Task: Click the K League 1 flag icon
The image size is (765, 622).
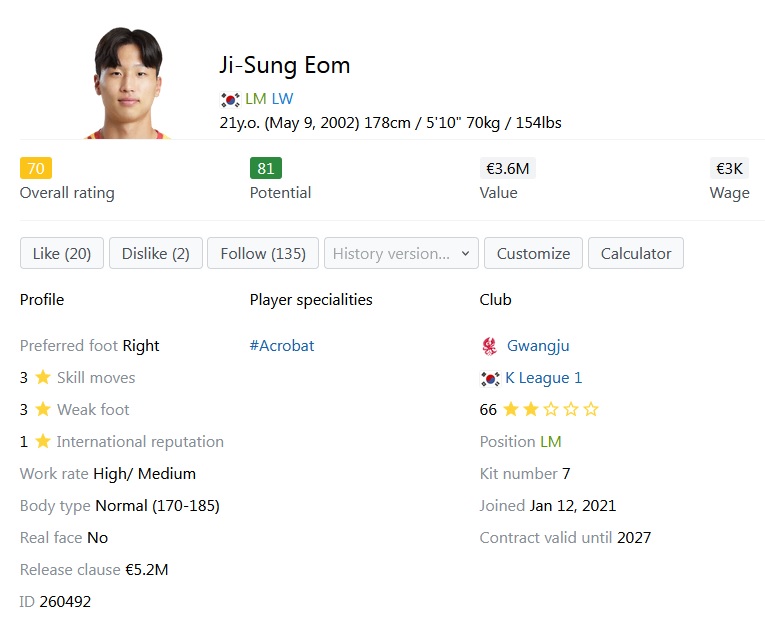Action: [490, 378]
